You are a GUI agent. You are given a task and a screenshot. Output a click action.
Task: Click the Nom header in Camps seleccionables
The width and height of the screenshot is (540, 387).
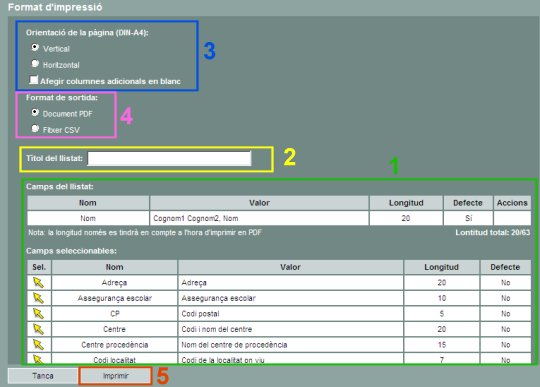[x=114, y=267]
